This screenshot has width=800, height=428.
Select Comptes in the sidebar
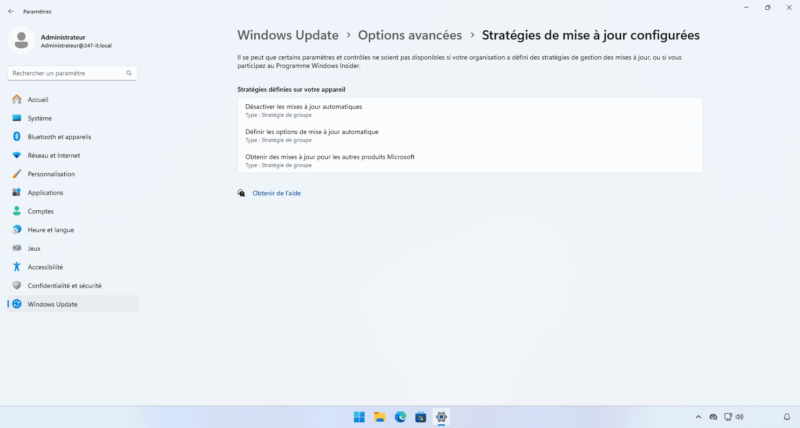tap(40, 211)
